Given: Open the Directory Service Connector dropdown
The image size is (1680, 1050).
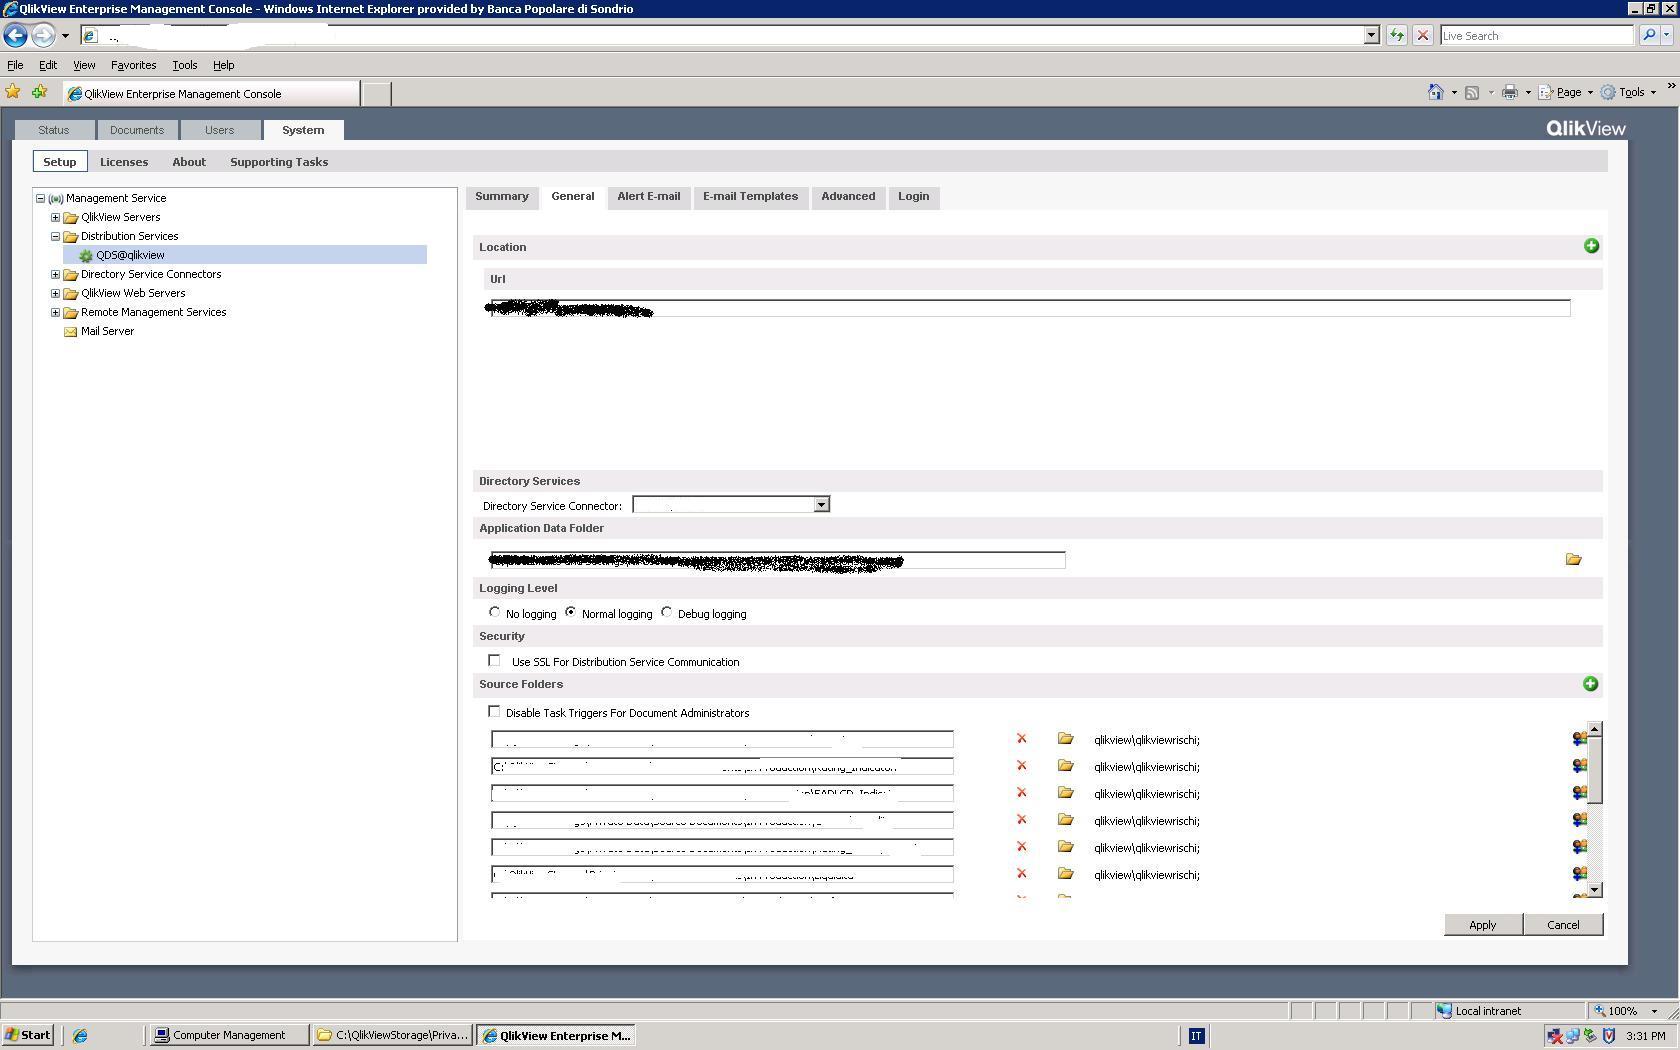Looking at the screenshot, I should click(821, 505).
